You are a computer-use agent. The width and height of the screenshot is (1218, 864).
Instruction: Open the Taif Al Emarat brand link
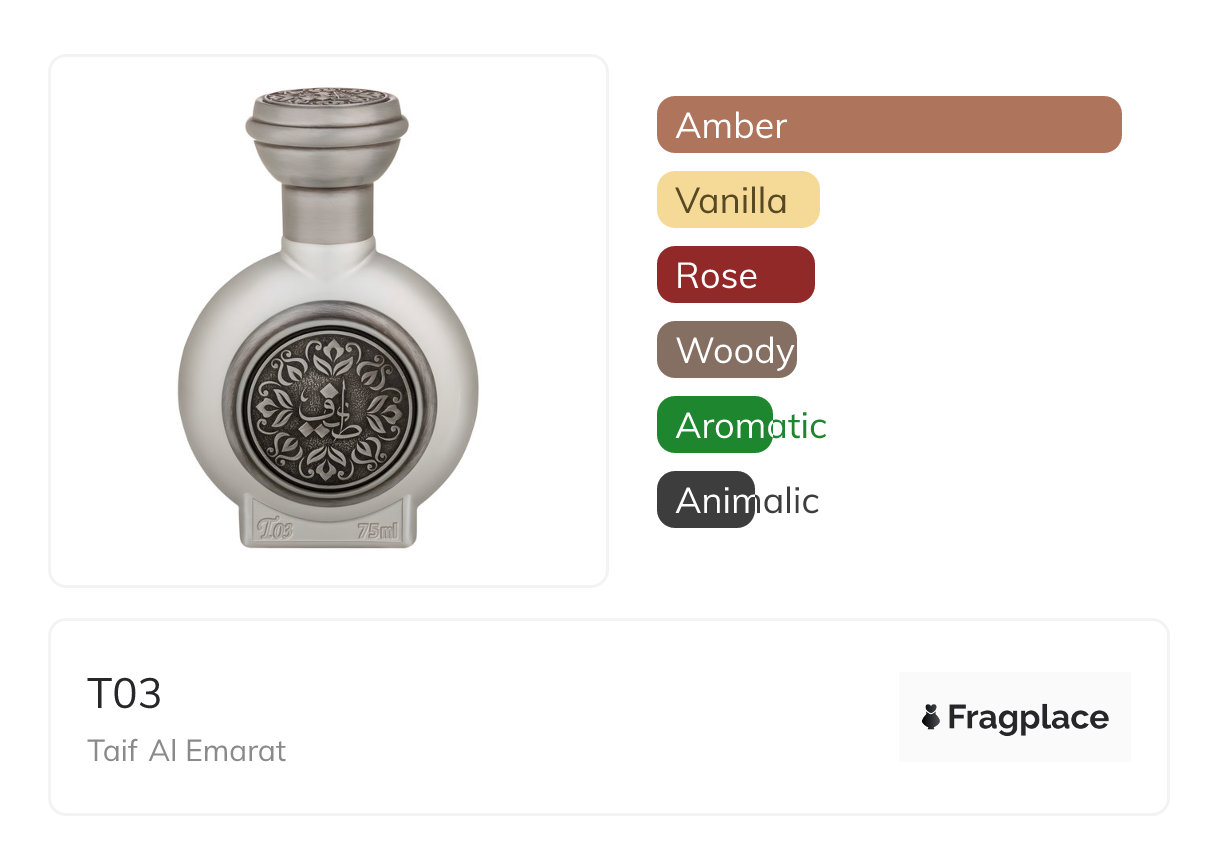point(186,751)
